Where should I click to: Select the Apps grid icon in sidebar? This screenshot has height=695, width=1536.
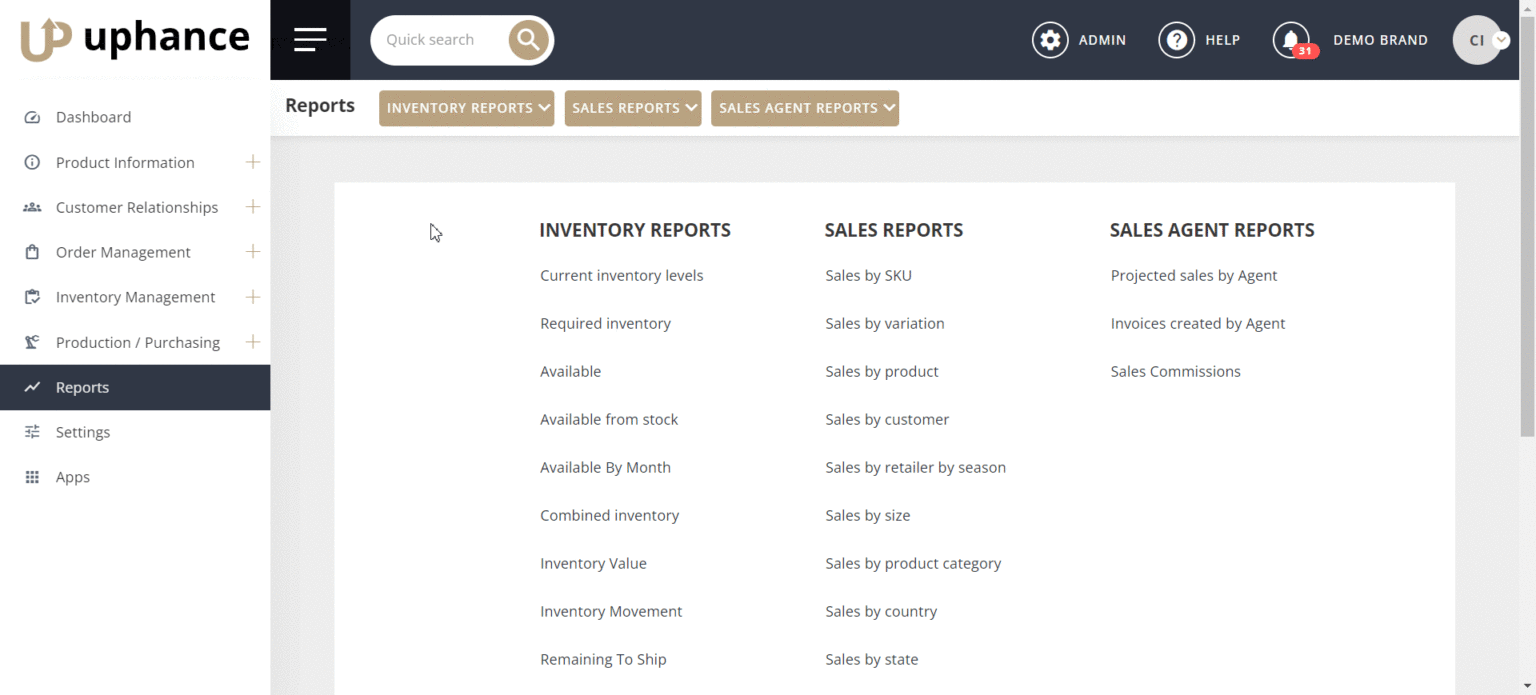[33, 477]
